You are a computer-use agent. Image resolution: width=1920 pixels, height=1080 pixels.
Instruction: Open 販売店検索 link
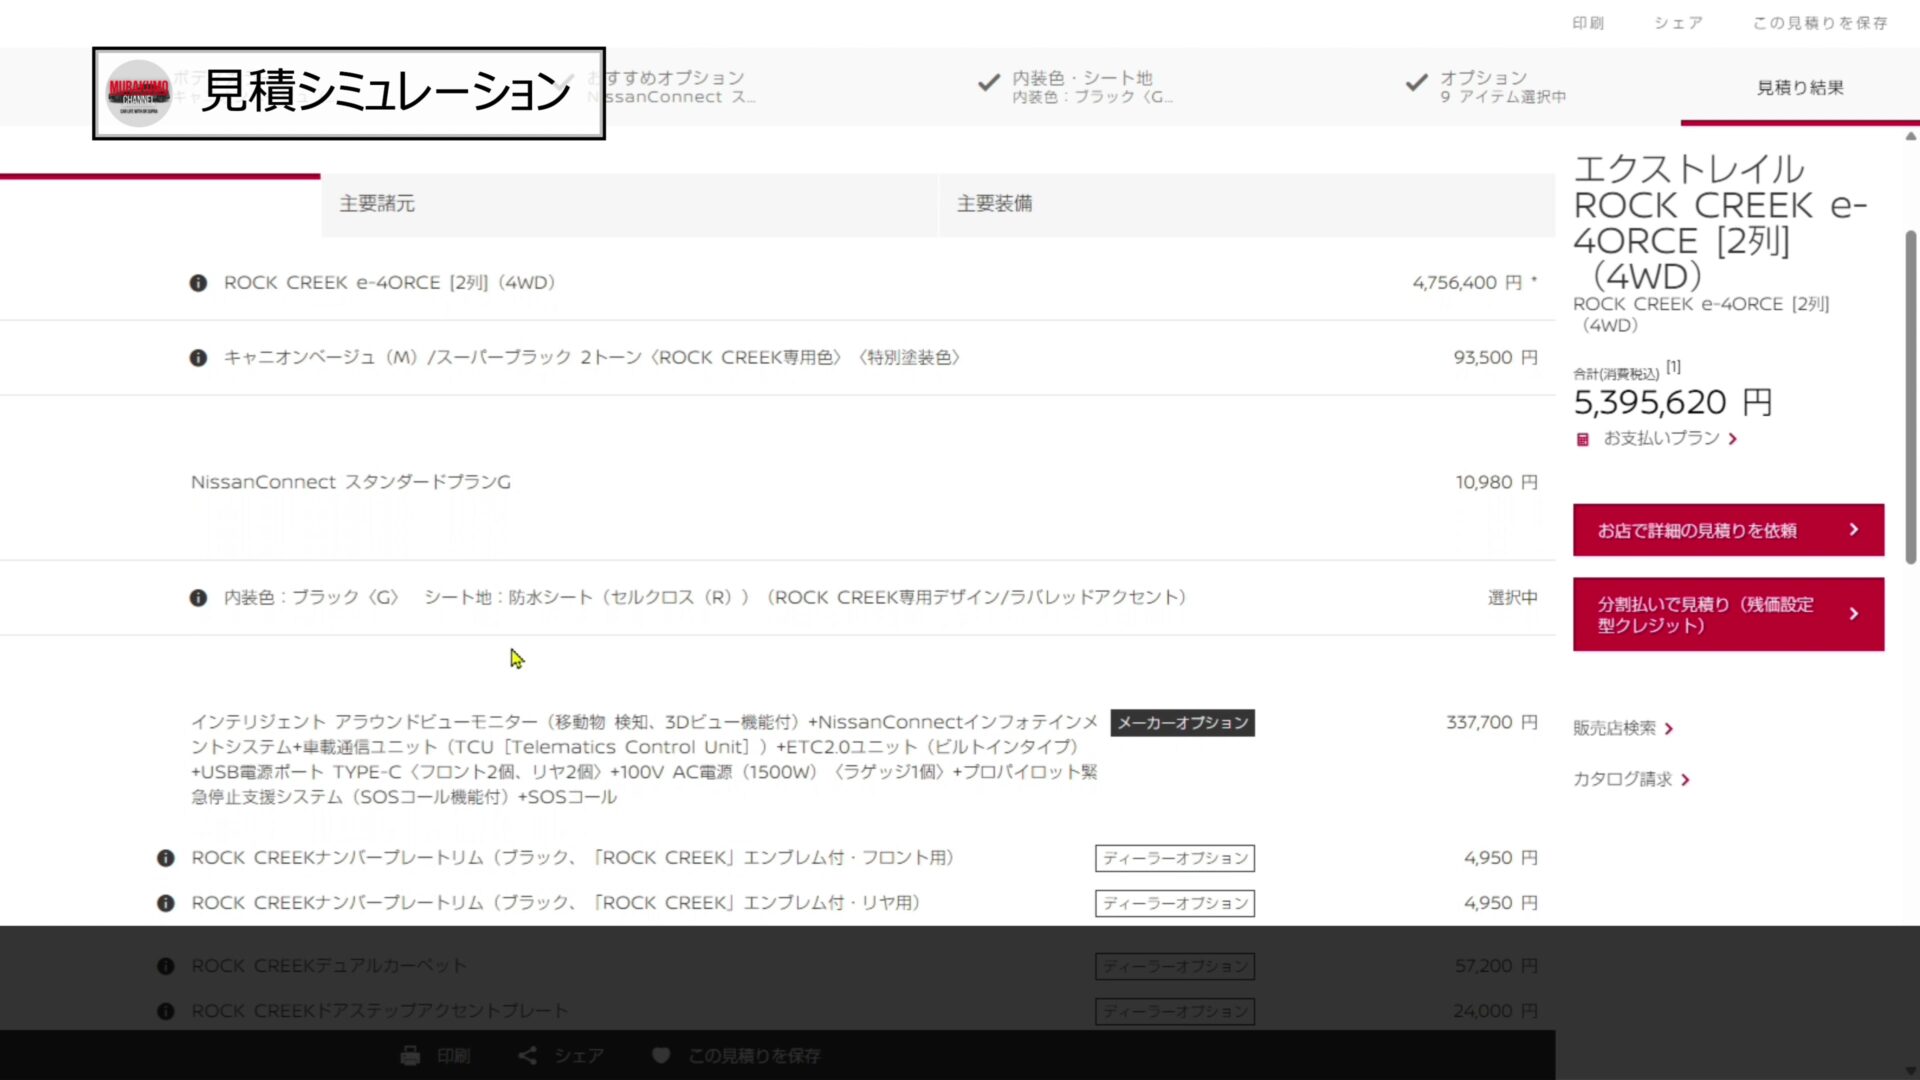click(1614, 728)
